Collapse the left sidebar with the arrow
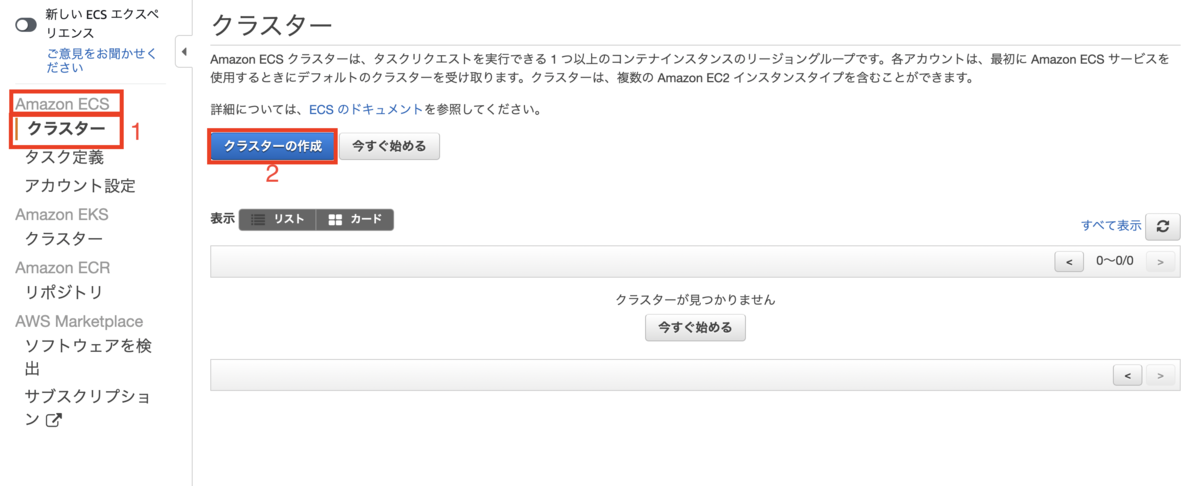The image size is (1200, 486). 184,51
